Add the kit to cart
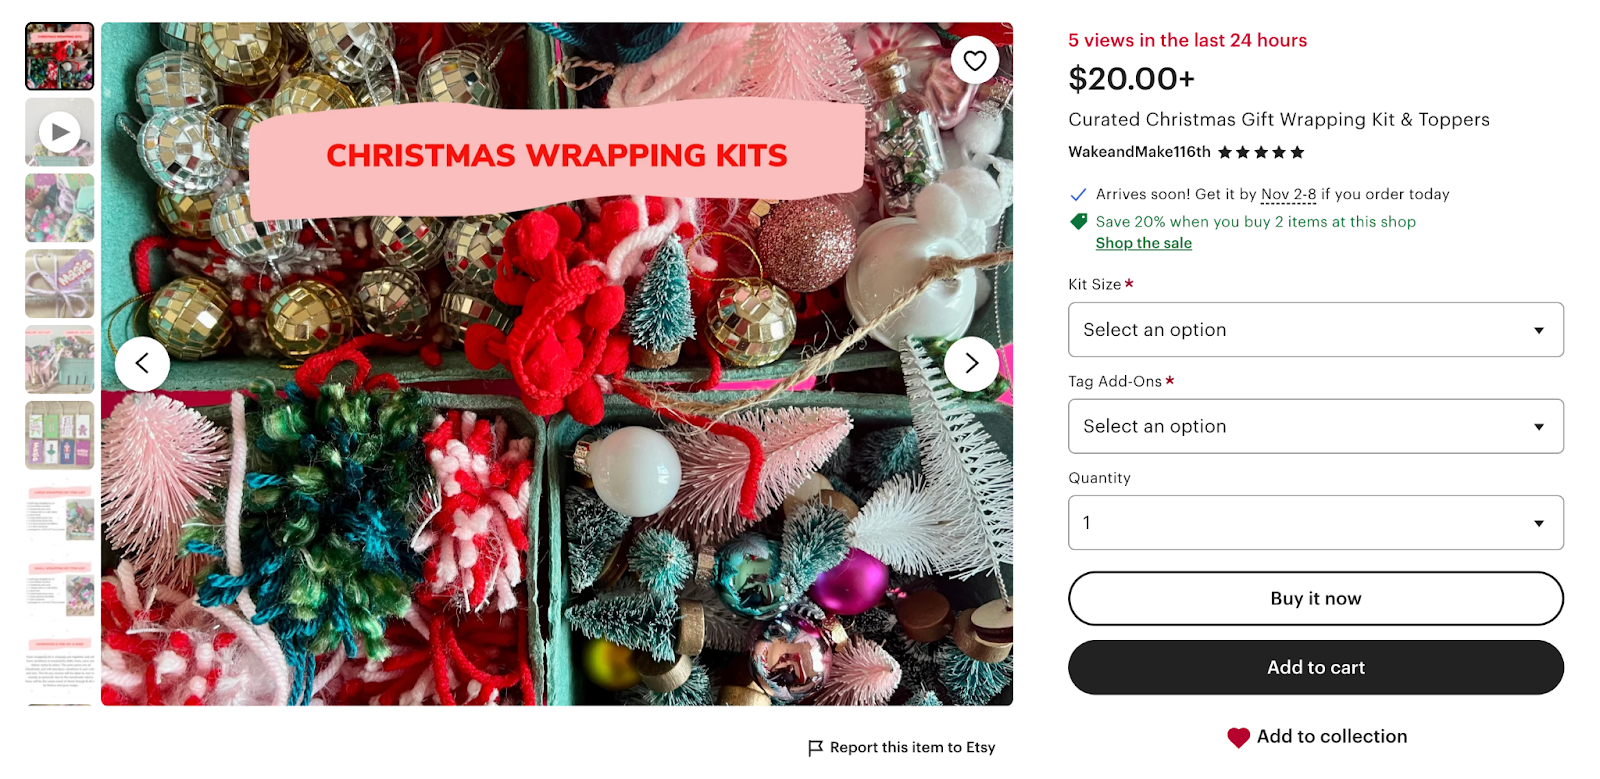 coord(1315,666)
